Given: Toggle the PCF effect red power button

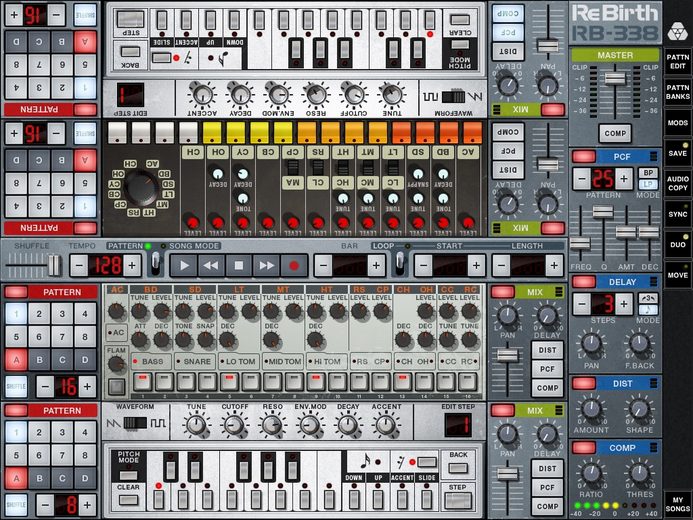Looking at the screenshot, I should point(583,156).
